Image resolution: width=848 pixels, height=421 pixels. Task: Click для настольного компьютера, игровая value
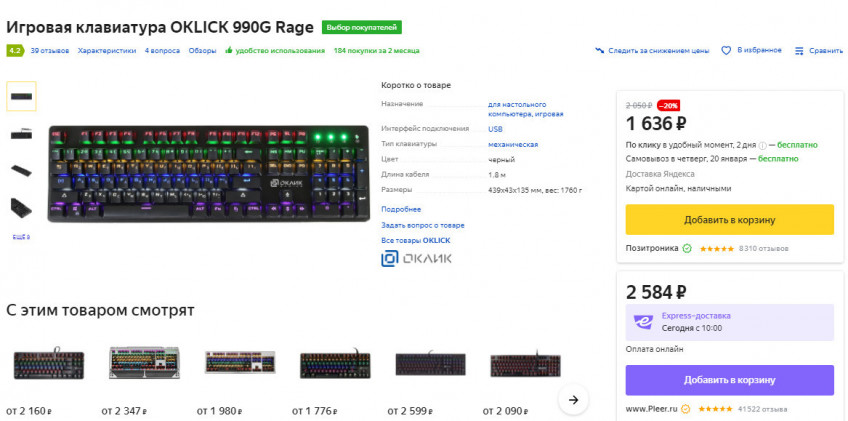point(526,109)
